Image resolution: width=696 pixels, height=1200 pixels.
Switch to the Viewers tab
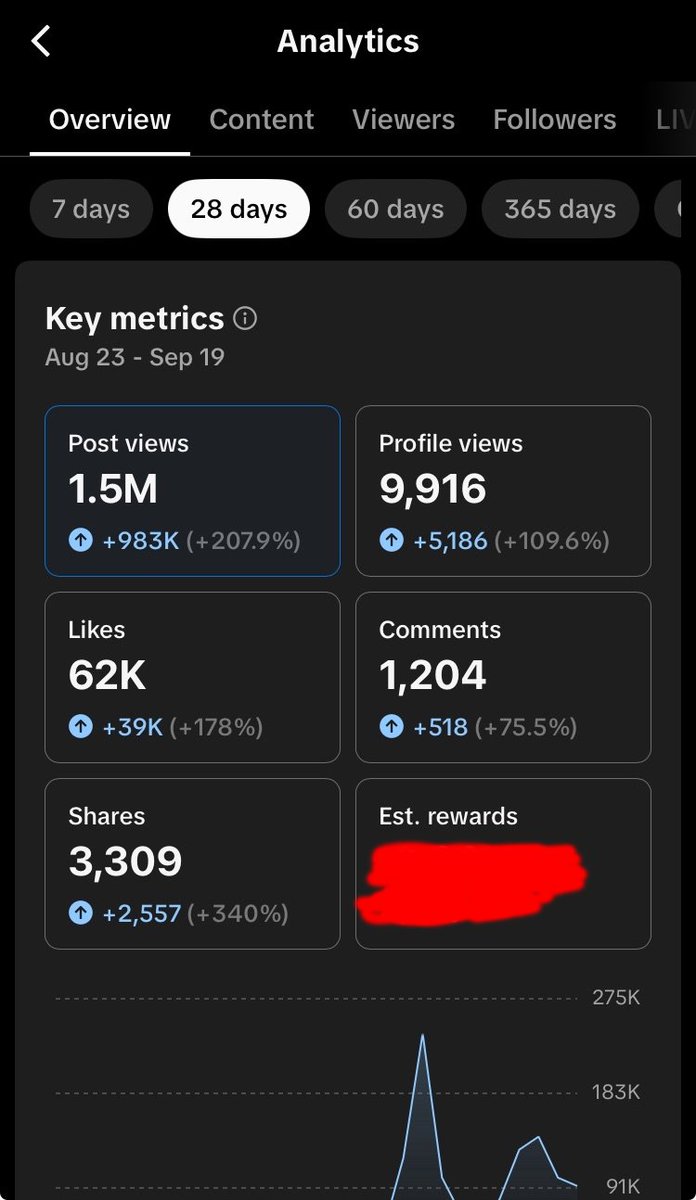point(403,120)
